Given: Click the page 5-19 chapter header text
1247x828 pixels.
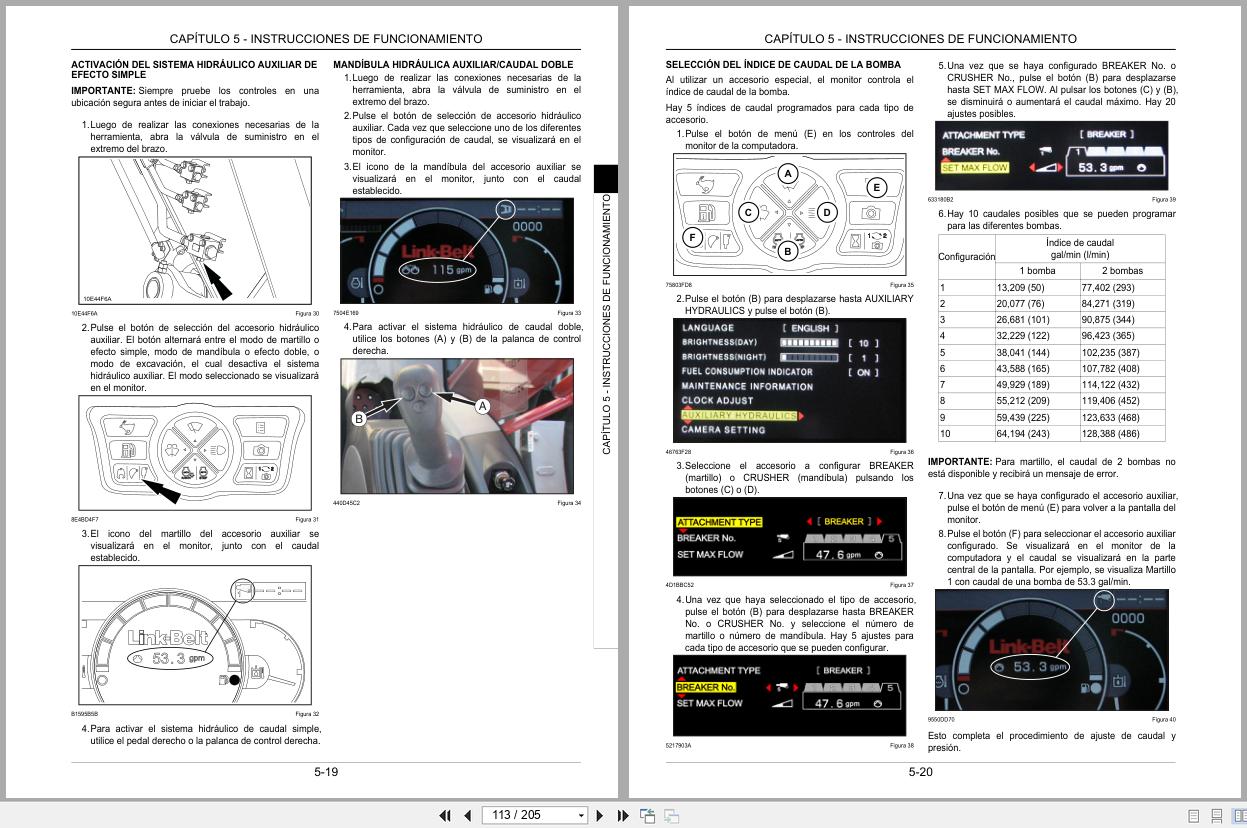Looking at the screenshot, I should pos(326,39).
